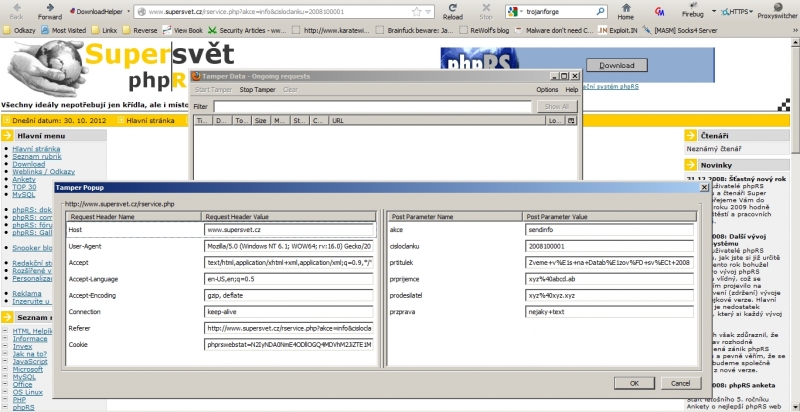Image resolution: width=800 pixels, height=412 pixels.
Task: Open the MASM Socks4 Server bookmark
Action: click(681, 30)
